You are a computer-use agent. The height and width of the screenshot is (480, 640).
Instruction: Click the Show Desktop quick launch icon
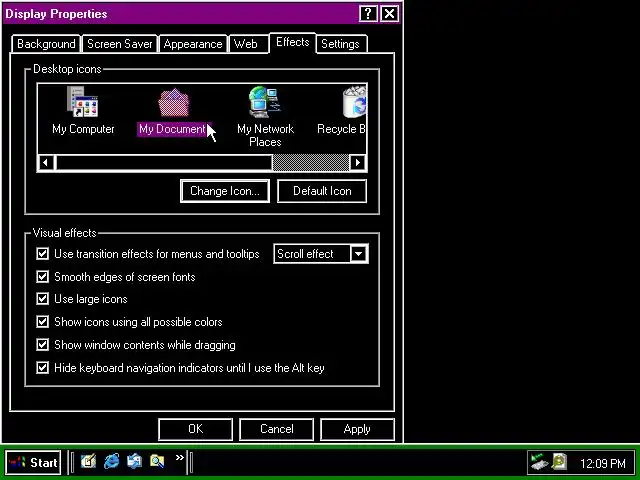[x=88, y=462]
